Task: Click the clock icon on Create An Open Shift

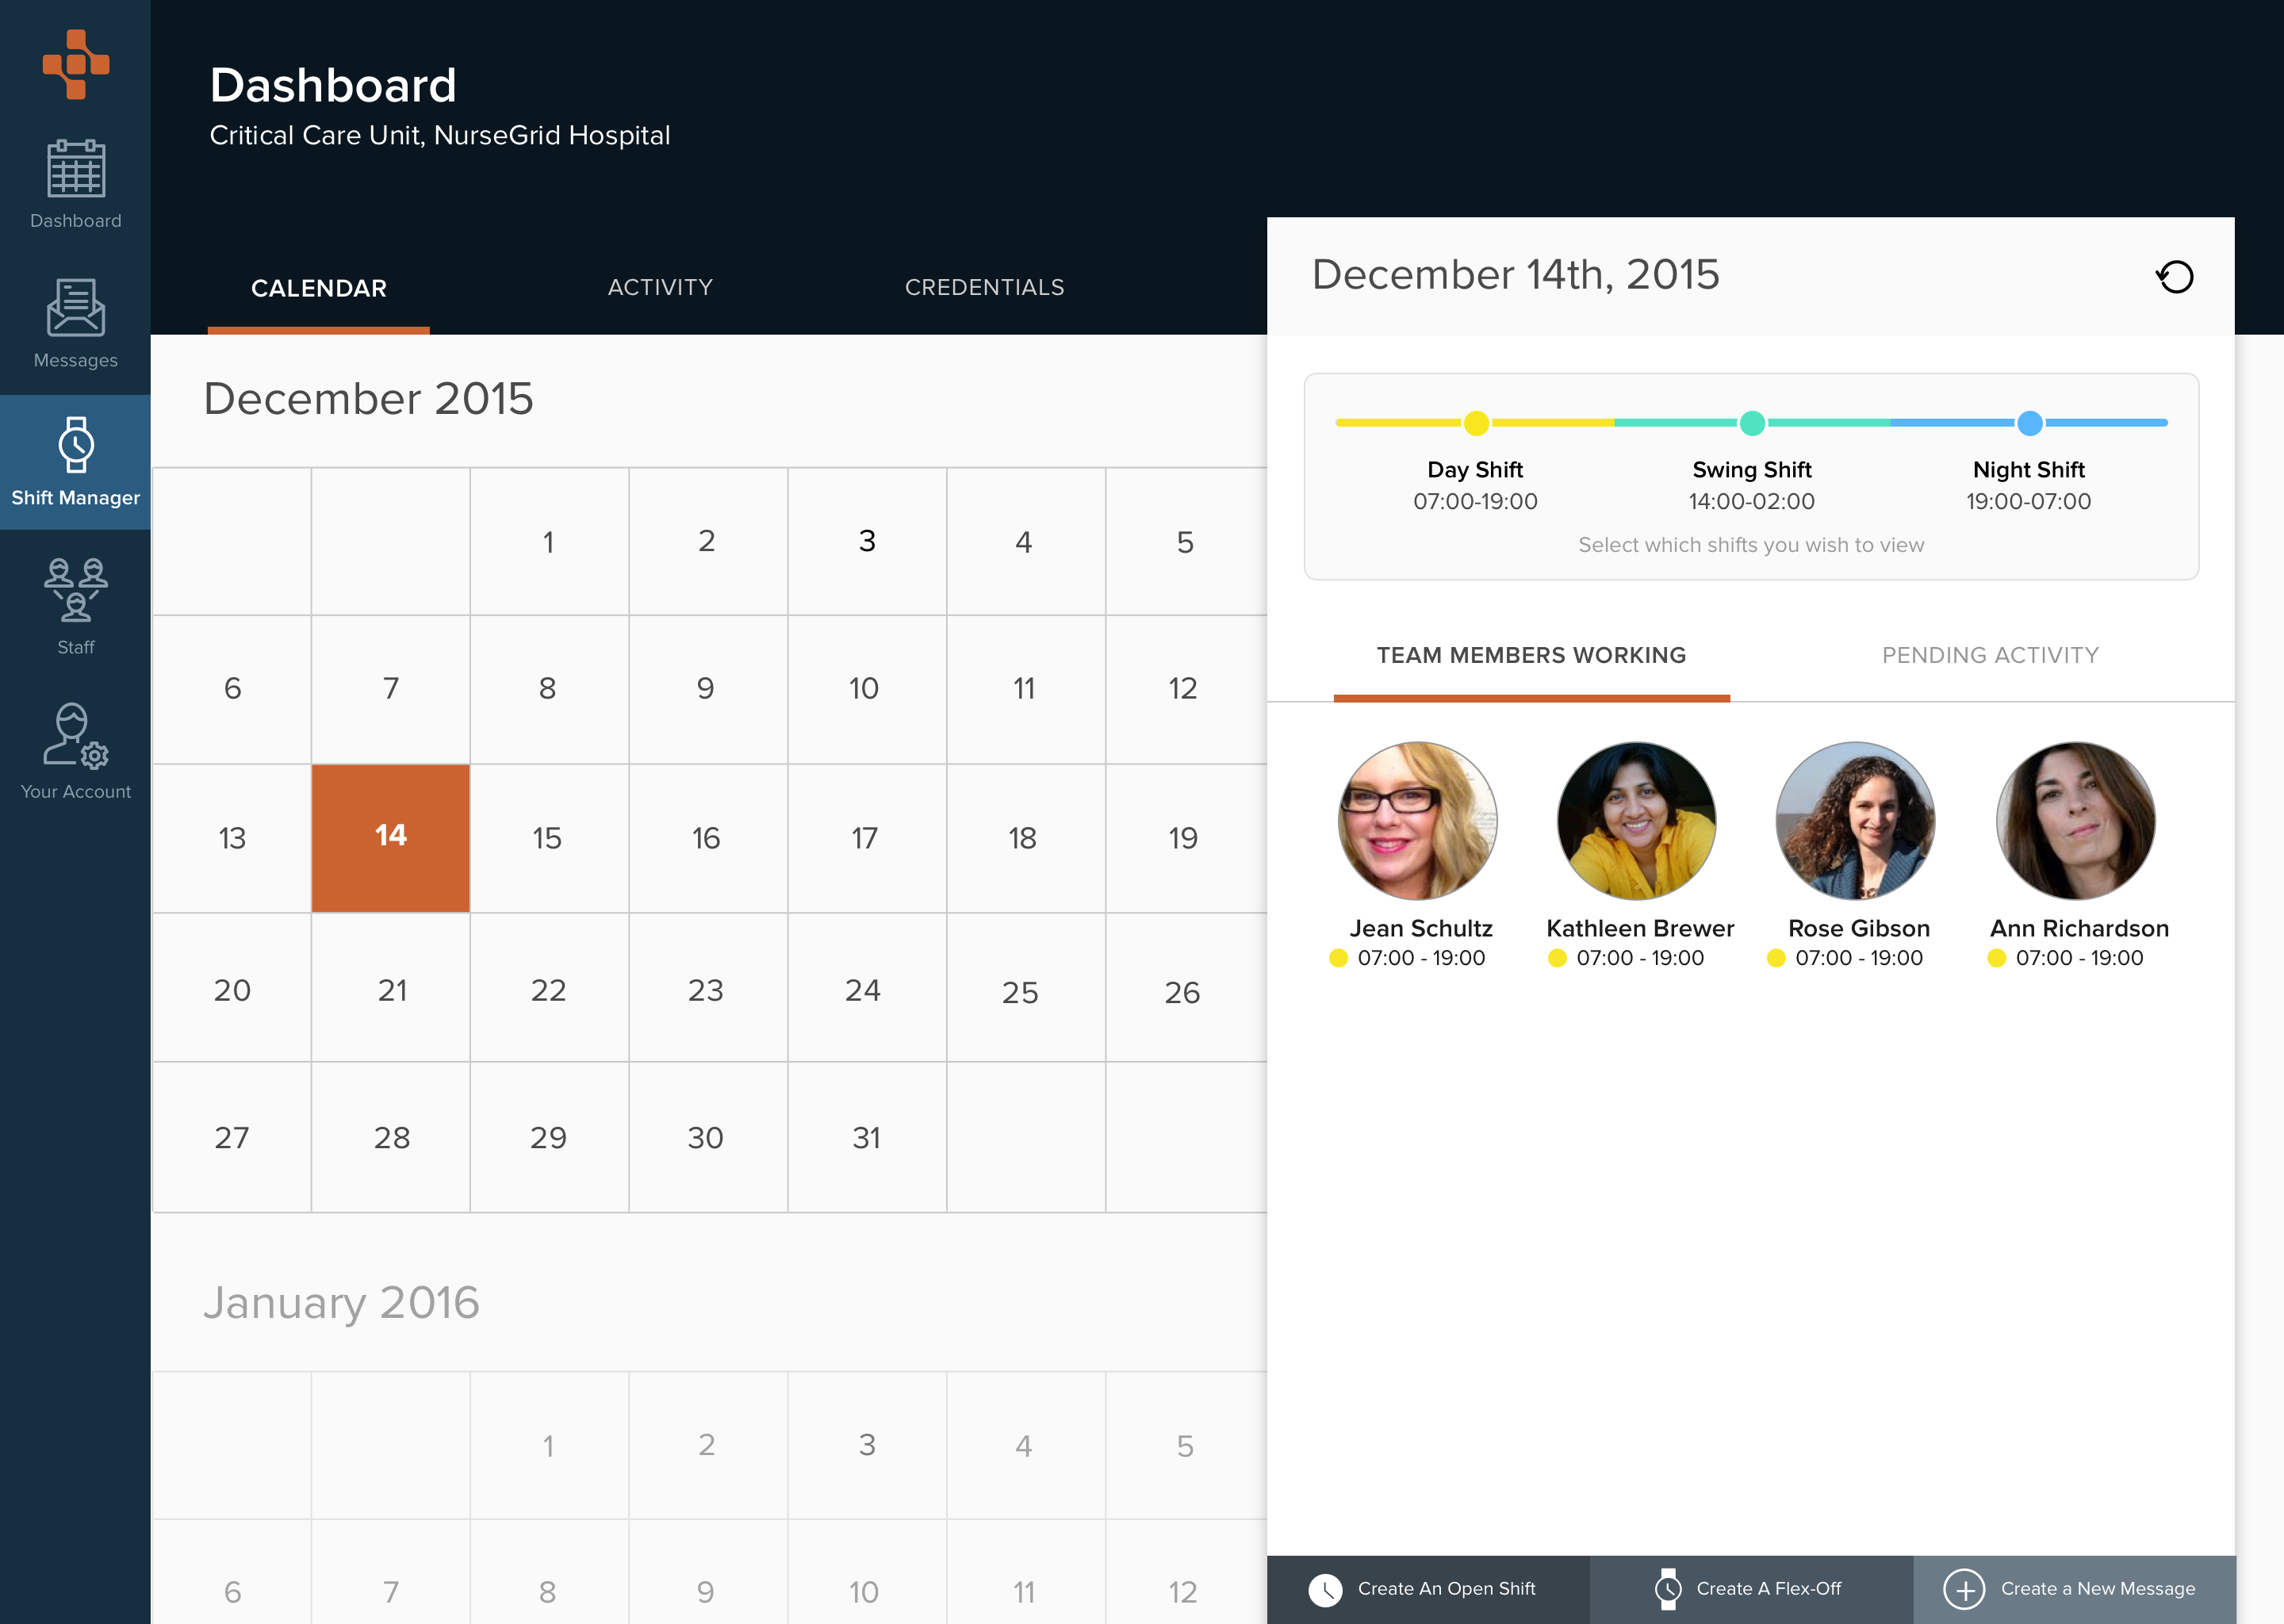Action: 1325,1589
